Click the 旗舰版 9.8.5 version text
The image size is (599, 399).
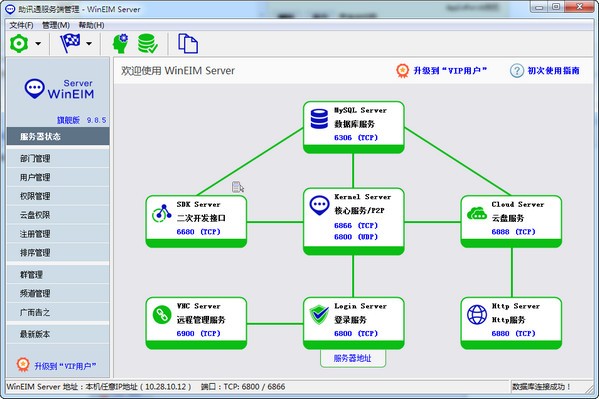point(81,120)
